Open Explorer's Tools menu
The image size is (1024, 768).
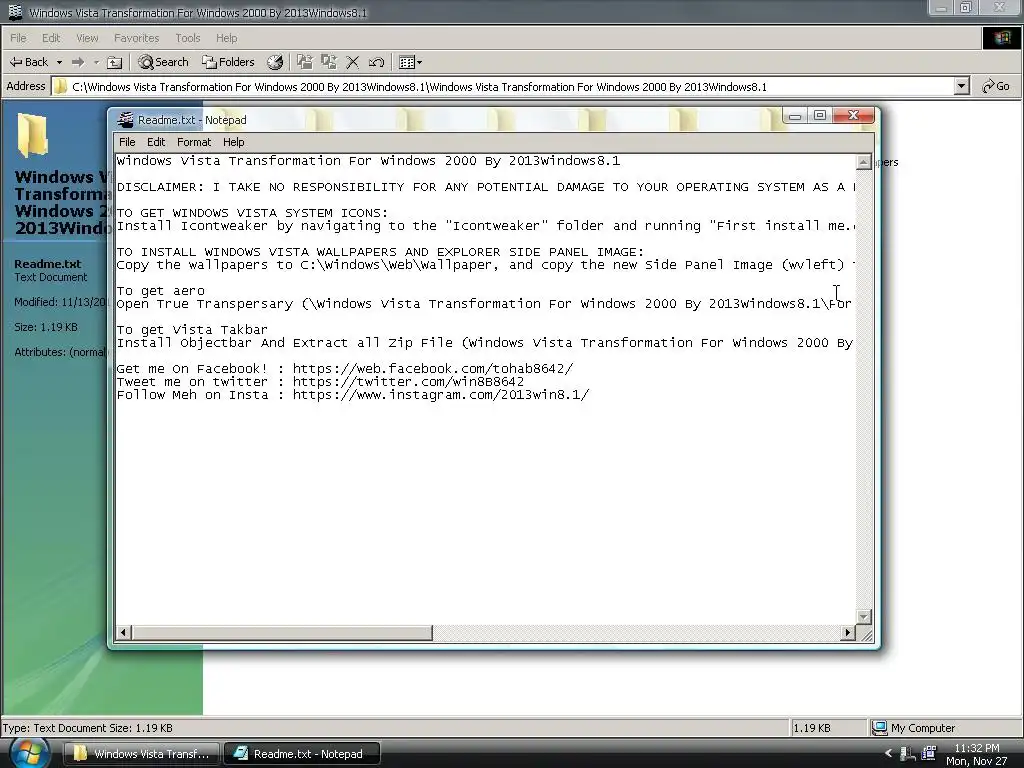coord(187,38)
